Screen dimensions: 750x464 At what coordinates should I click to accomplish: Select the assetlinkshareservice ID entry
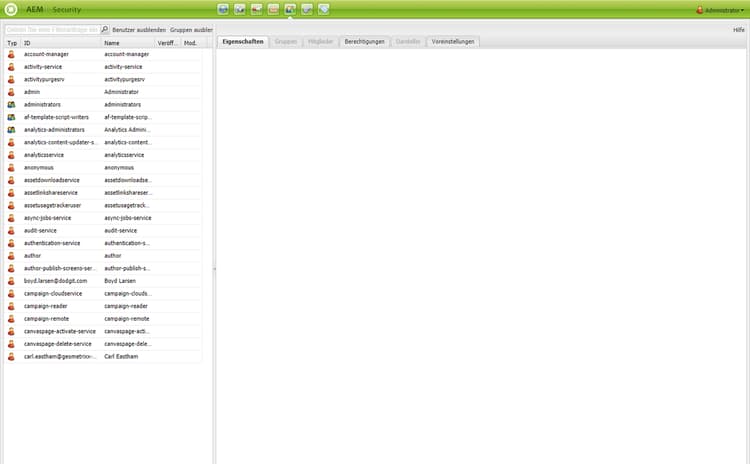(x=51, y=193)
